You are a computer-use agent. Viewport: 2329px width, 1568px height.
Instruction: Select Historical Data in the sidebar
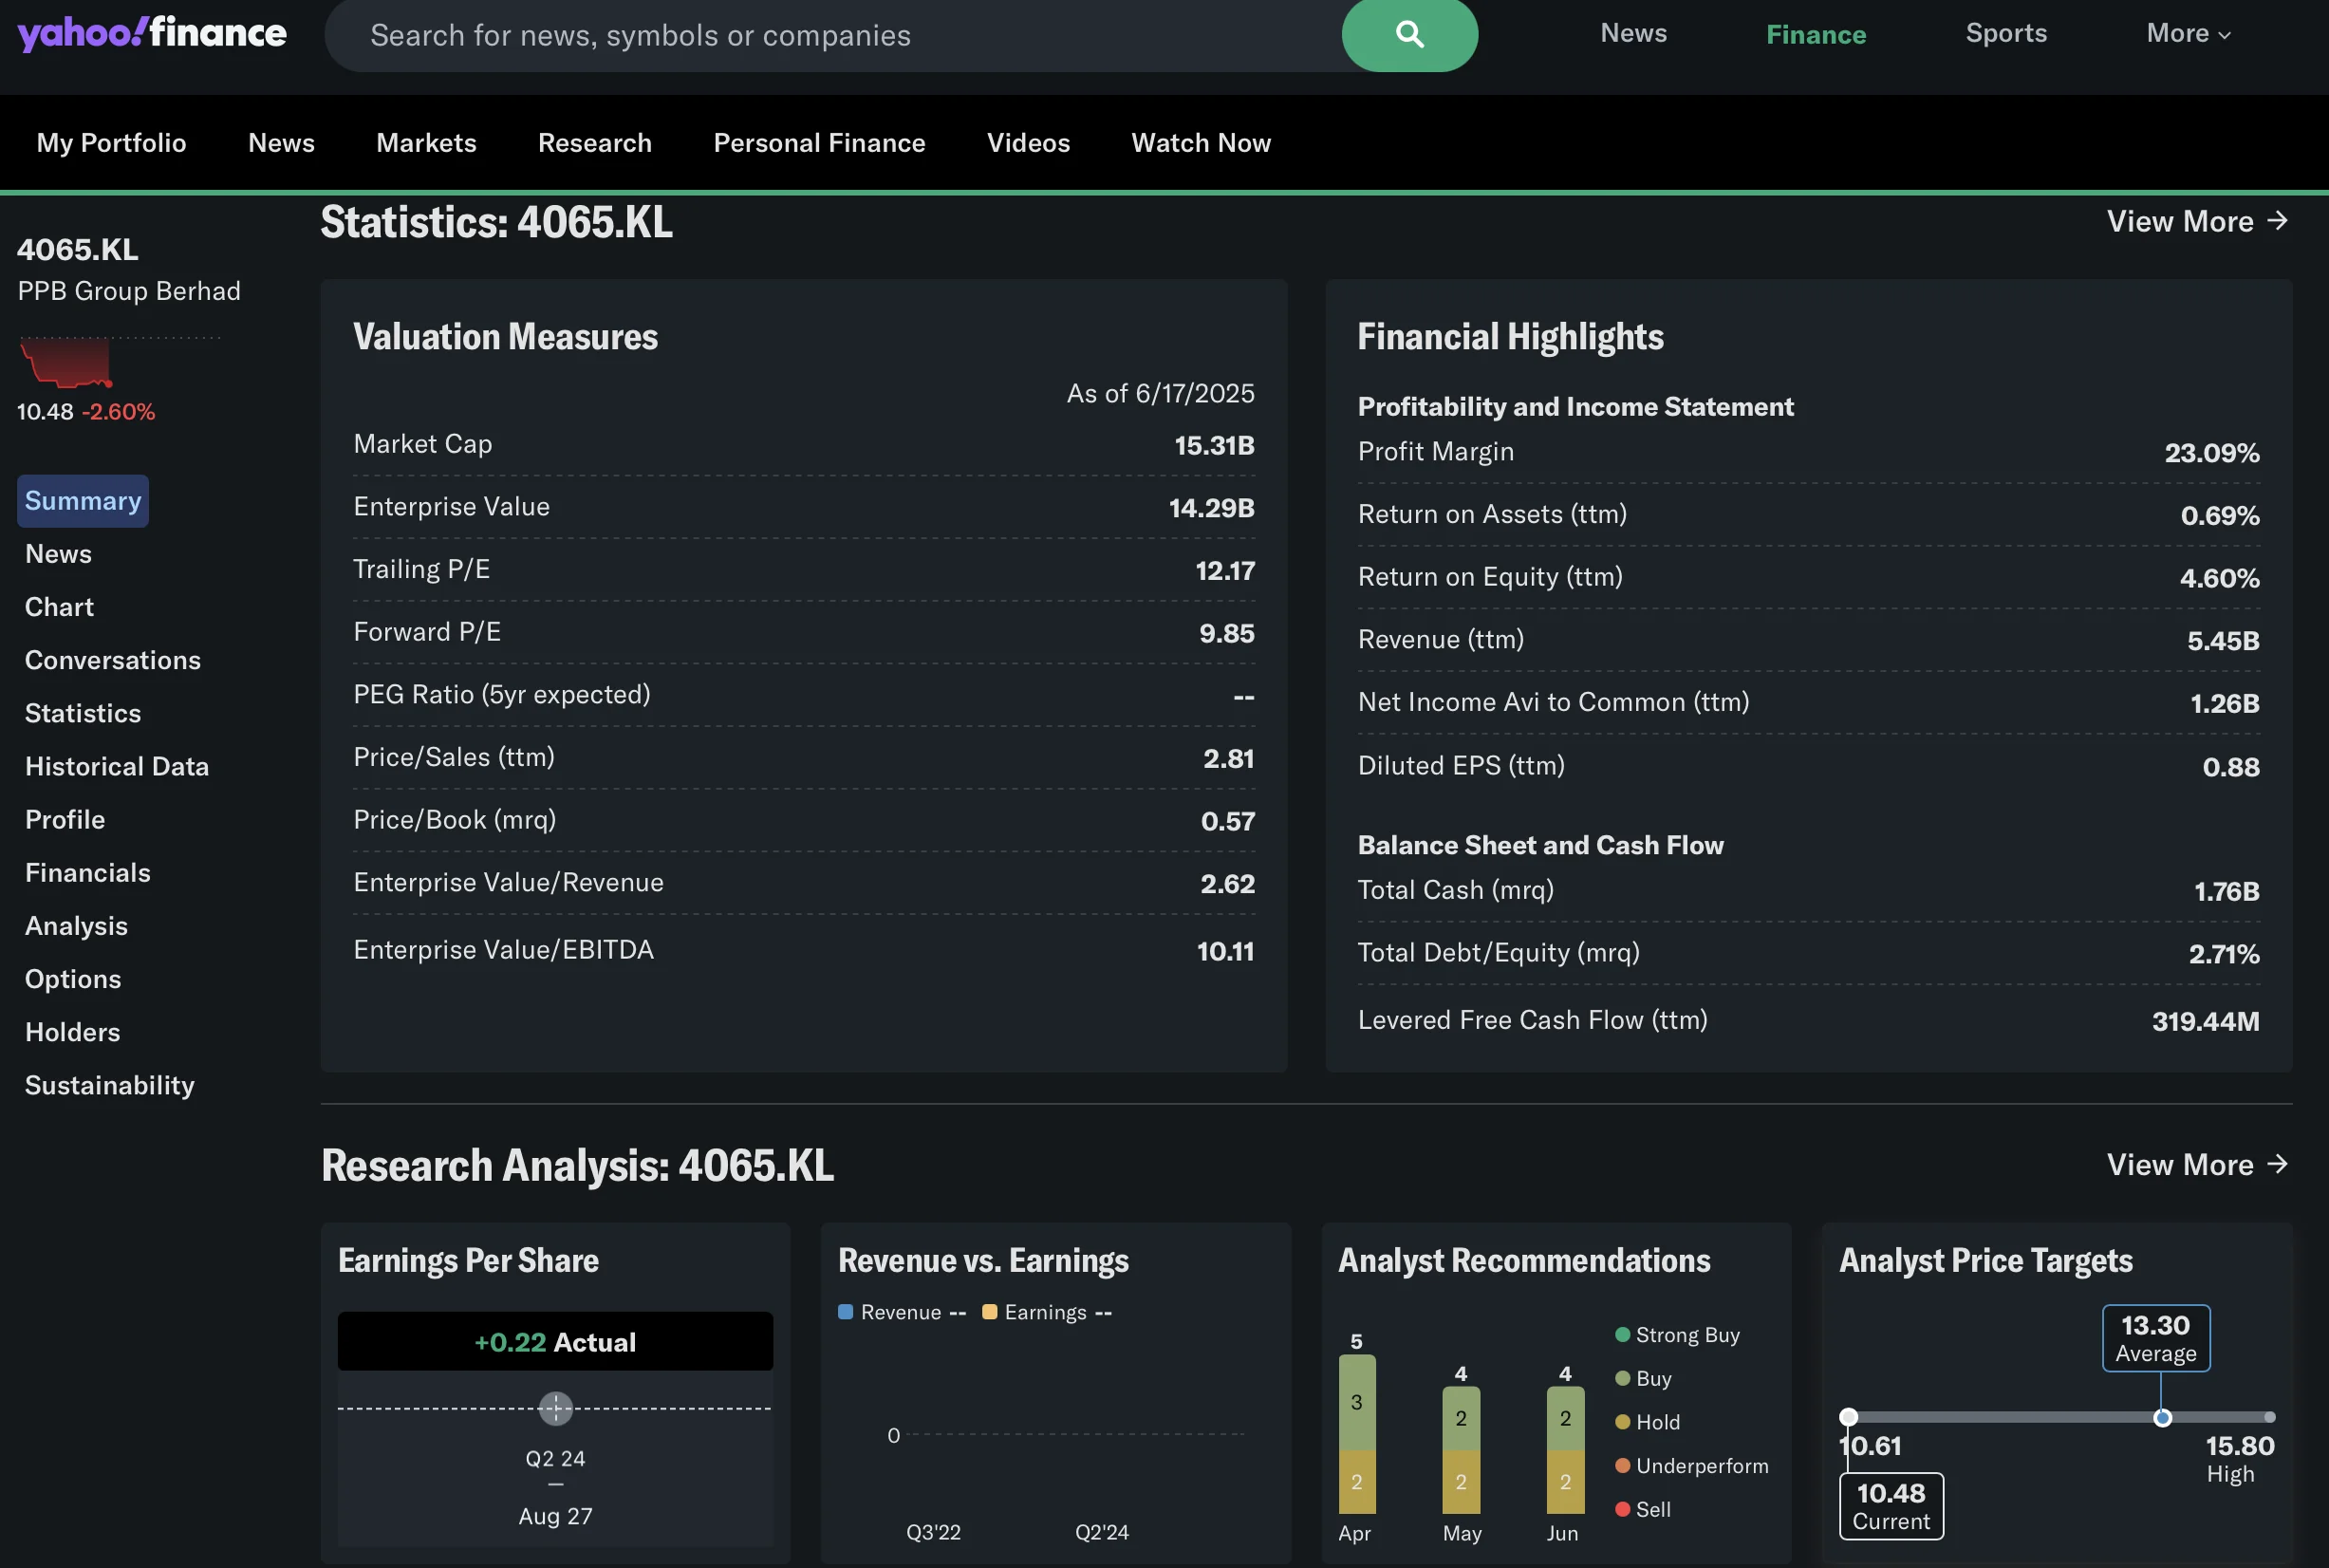[x=117, y=766]
